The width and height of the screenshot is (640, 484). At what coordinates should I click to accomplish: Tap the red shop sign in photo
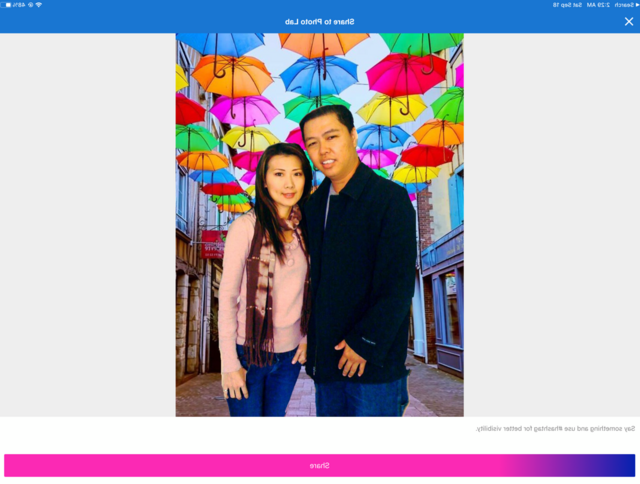[210, 243]
